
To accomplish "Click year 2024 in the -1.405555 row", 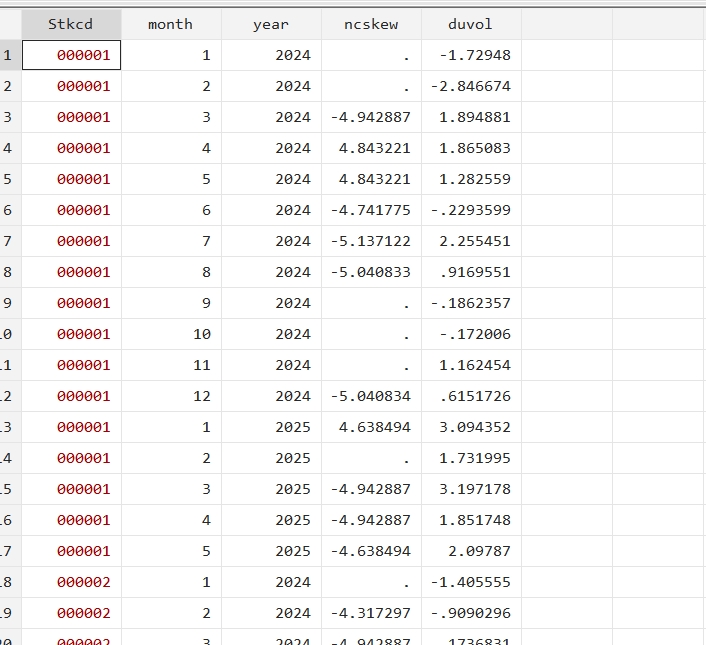I will tap(271, 582).
